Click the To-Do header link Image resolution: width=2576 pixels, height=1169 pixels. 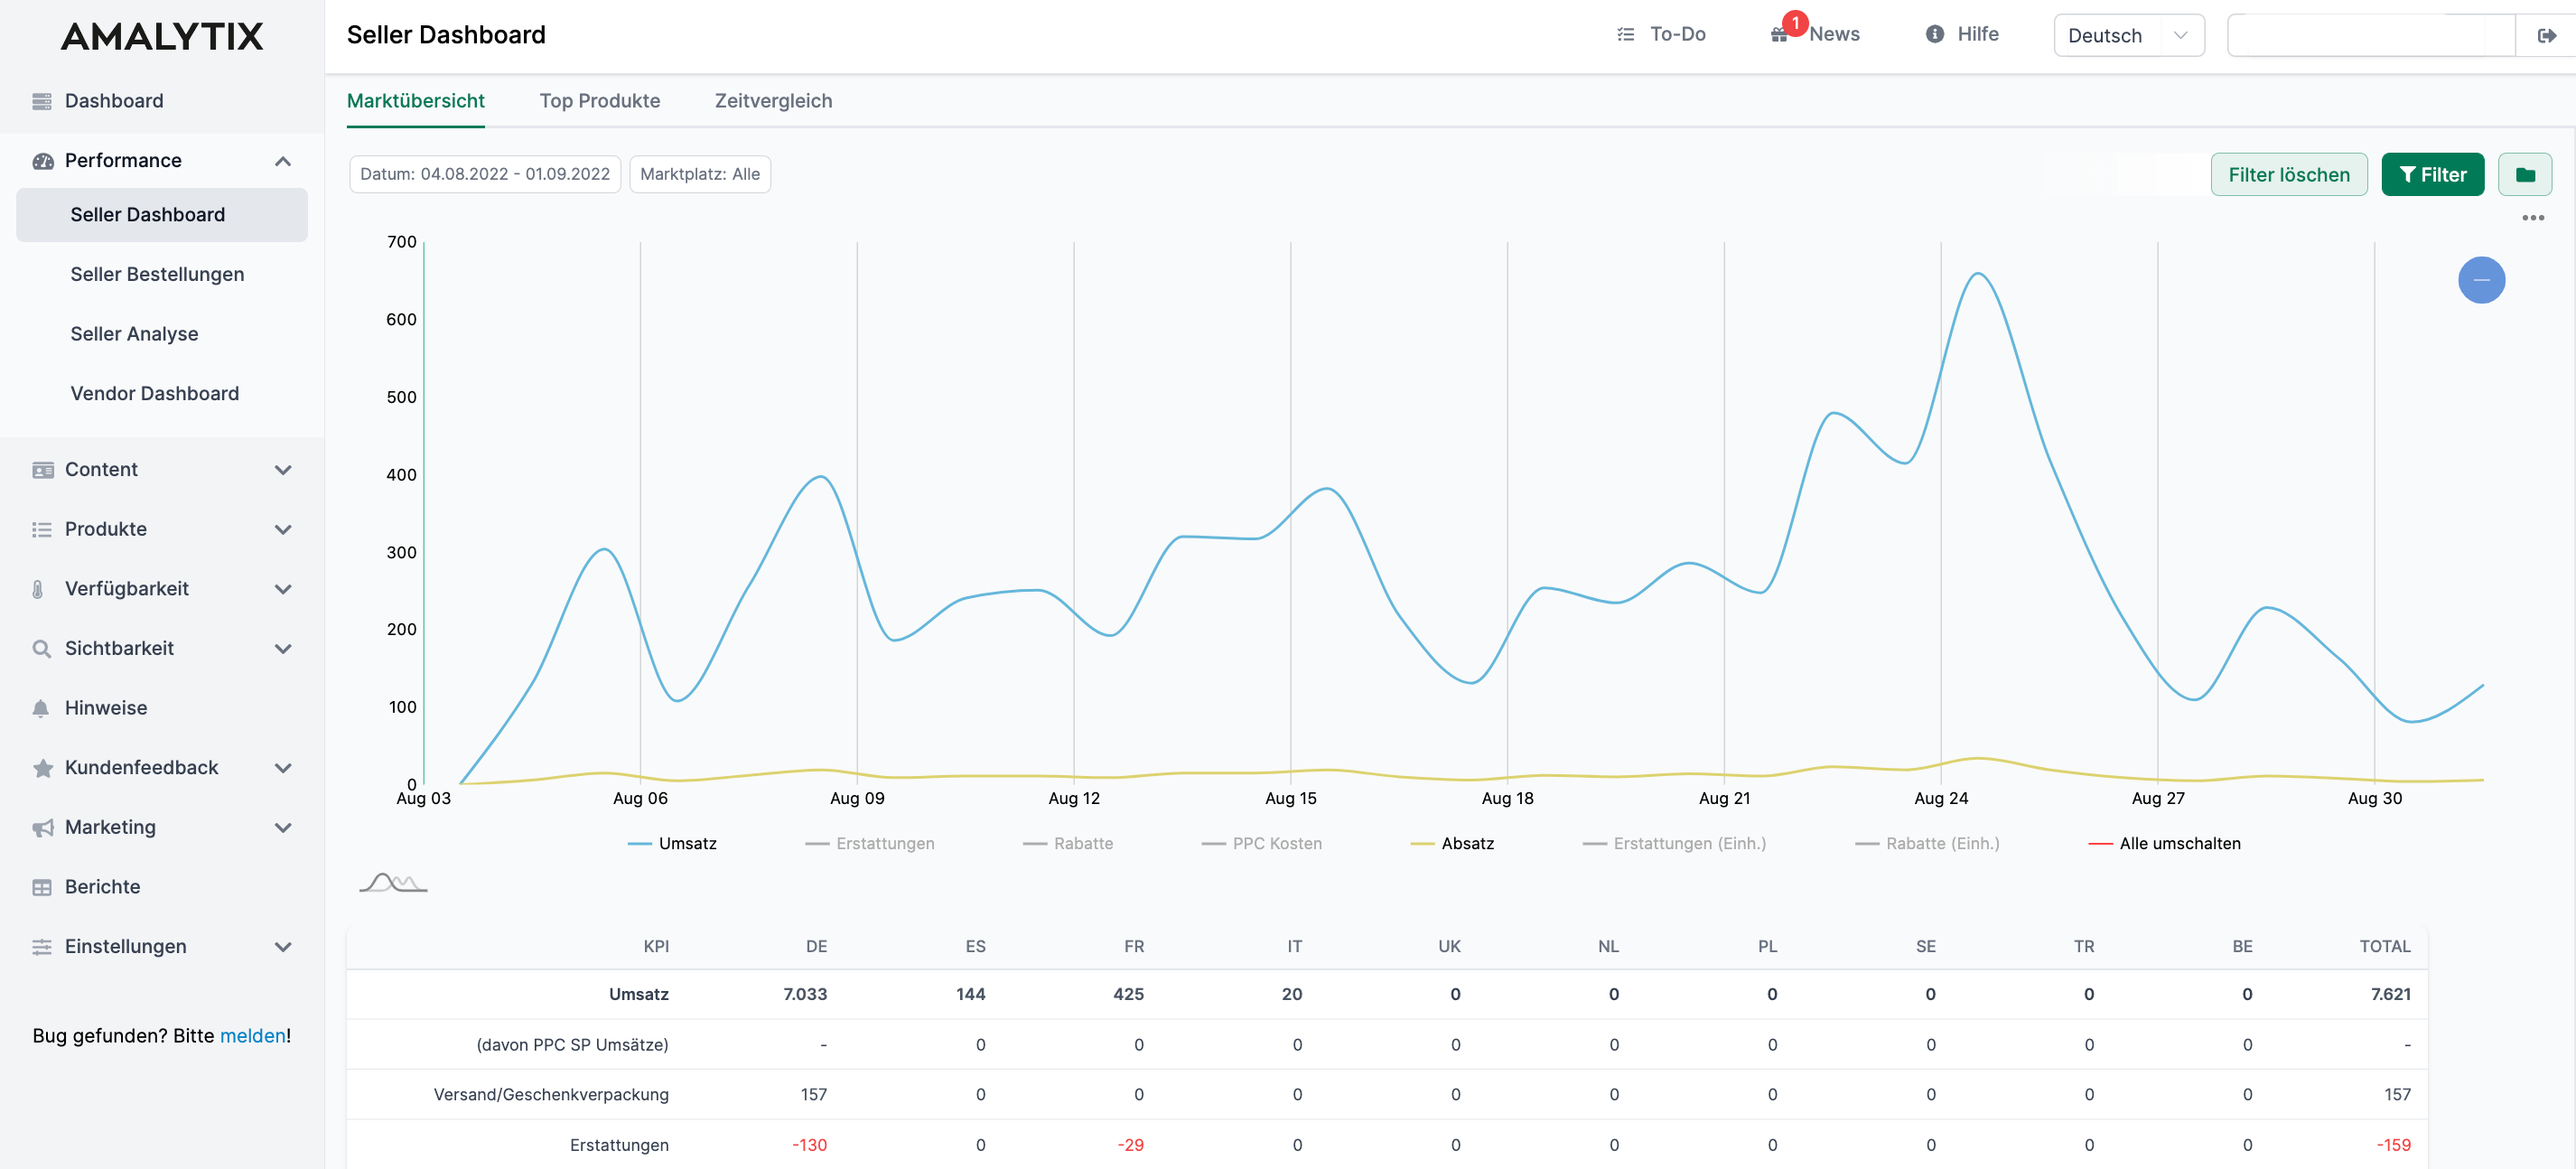(x=1661, y=34)
